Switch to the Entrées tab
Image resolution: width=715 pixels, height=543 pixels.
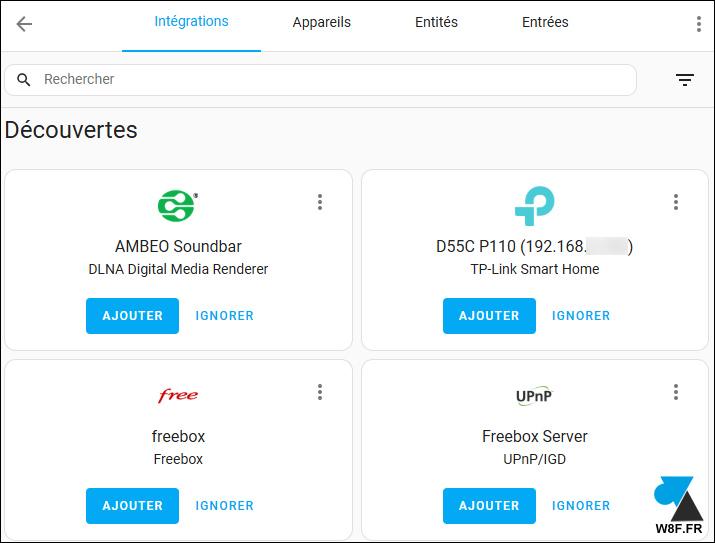point(545,22)
